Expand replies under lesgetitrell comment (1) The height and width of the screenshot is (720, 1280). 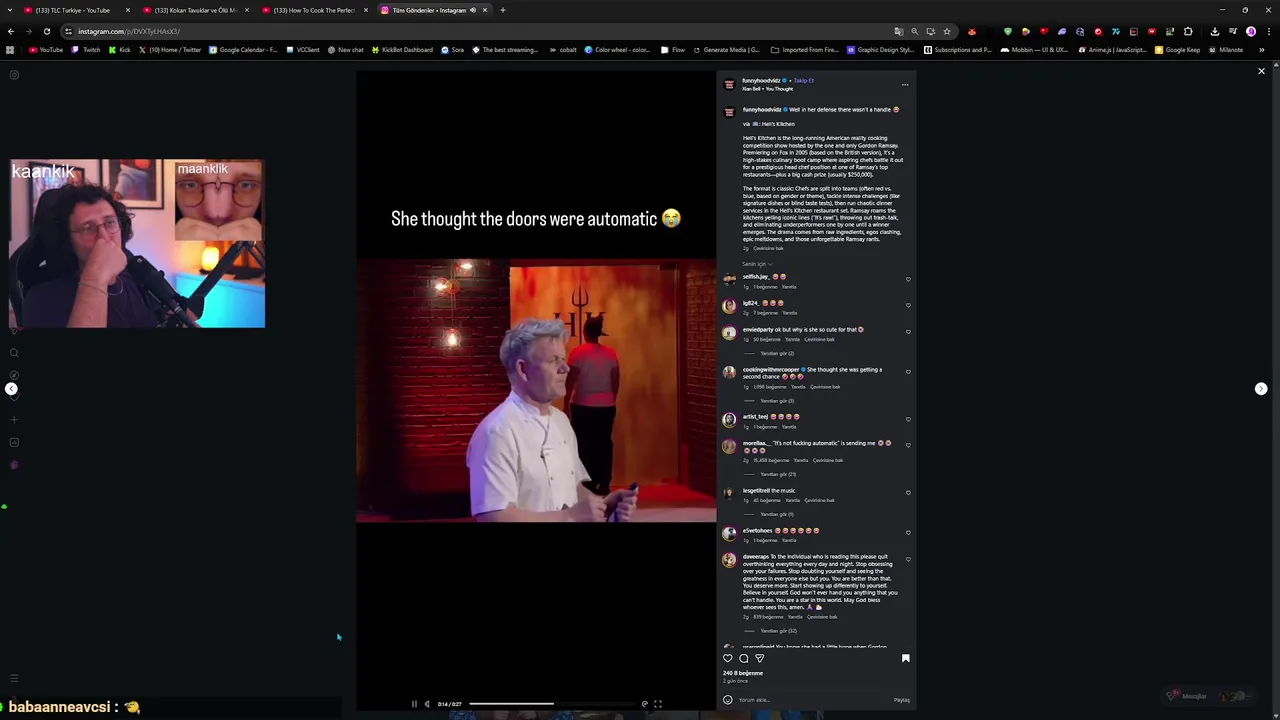click(777, 514)
